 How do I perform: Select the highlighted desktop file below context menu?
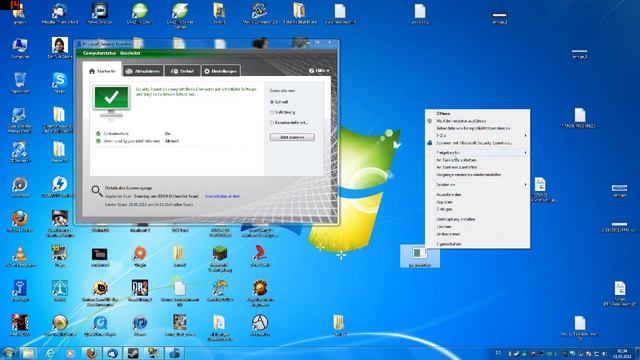click(x=420, y=256)
